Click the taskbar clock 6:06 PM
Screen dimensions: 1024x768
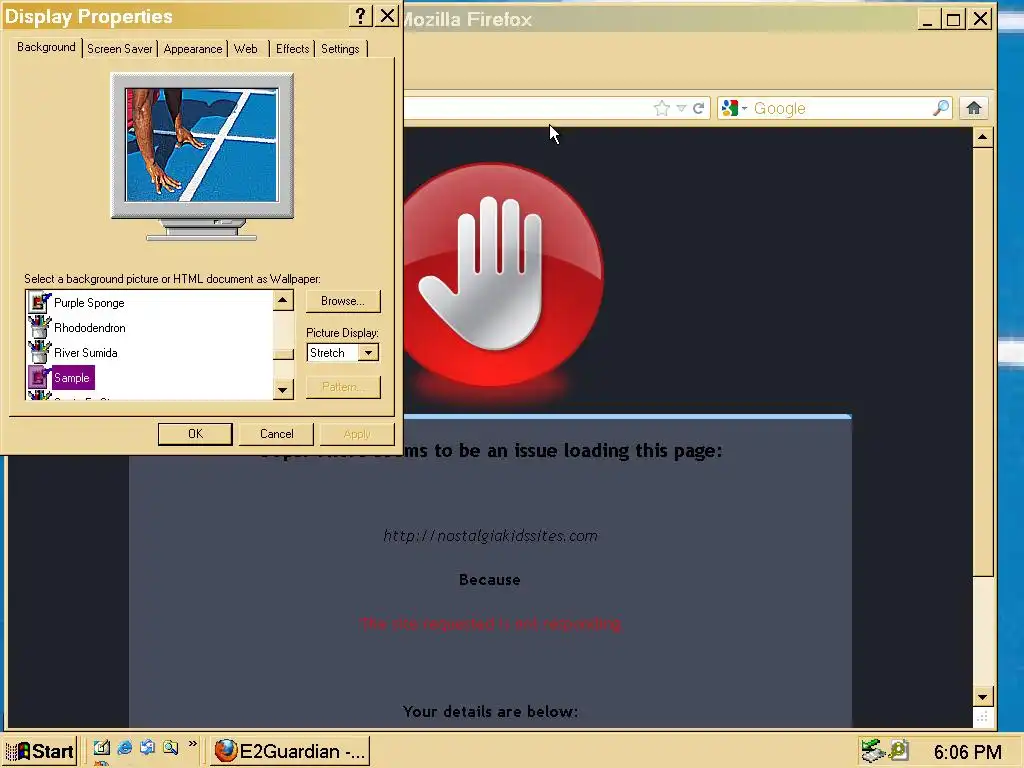click(967, 752)
